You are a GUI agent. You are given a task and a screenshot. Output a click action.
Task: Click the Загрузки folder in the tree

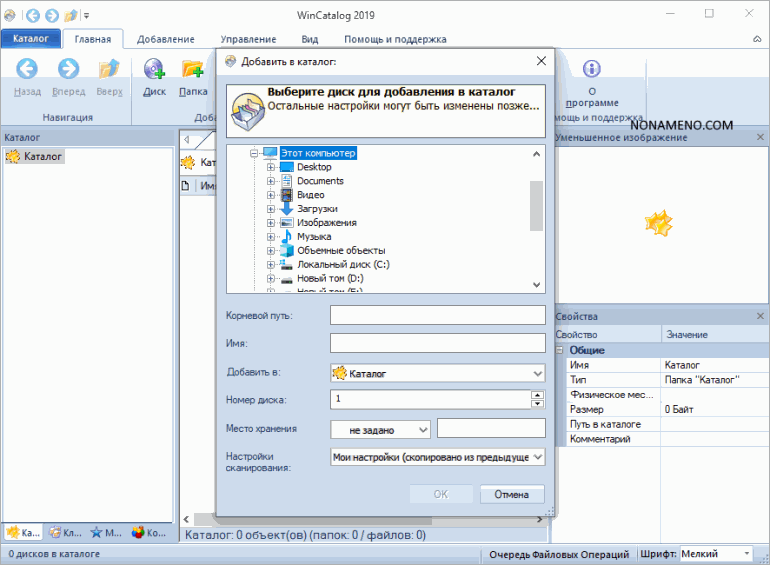[x=316, y=209]
